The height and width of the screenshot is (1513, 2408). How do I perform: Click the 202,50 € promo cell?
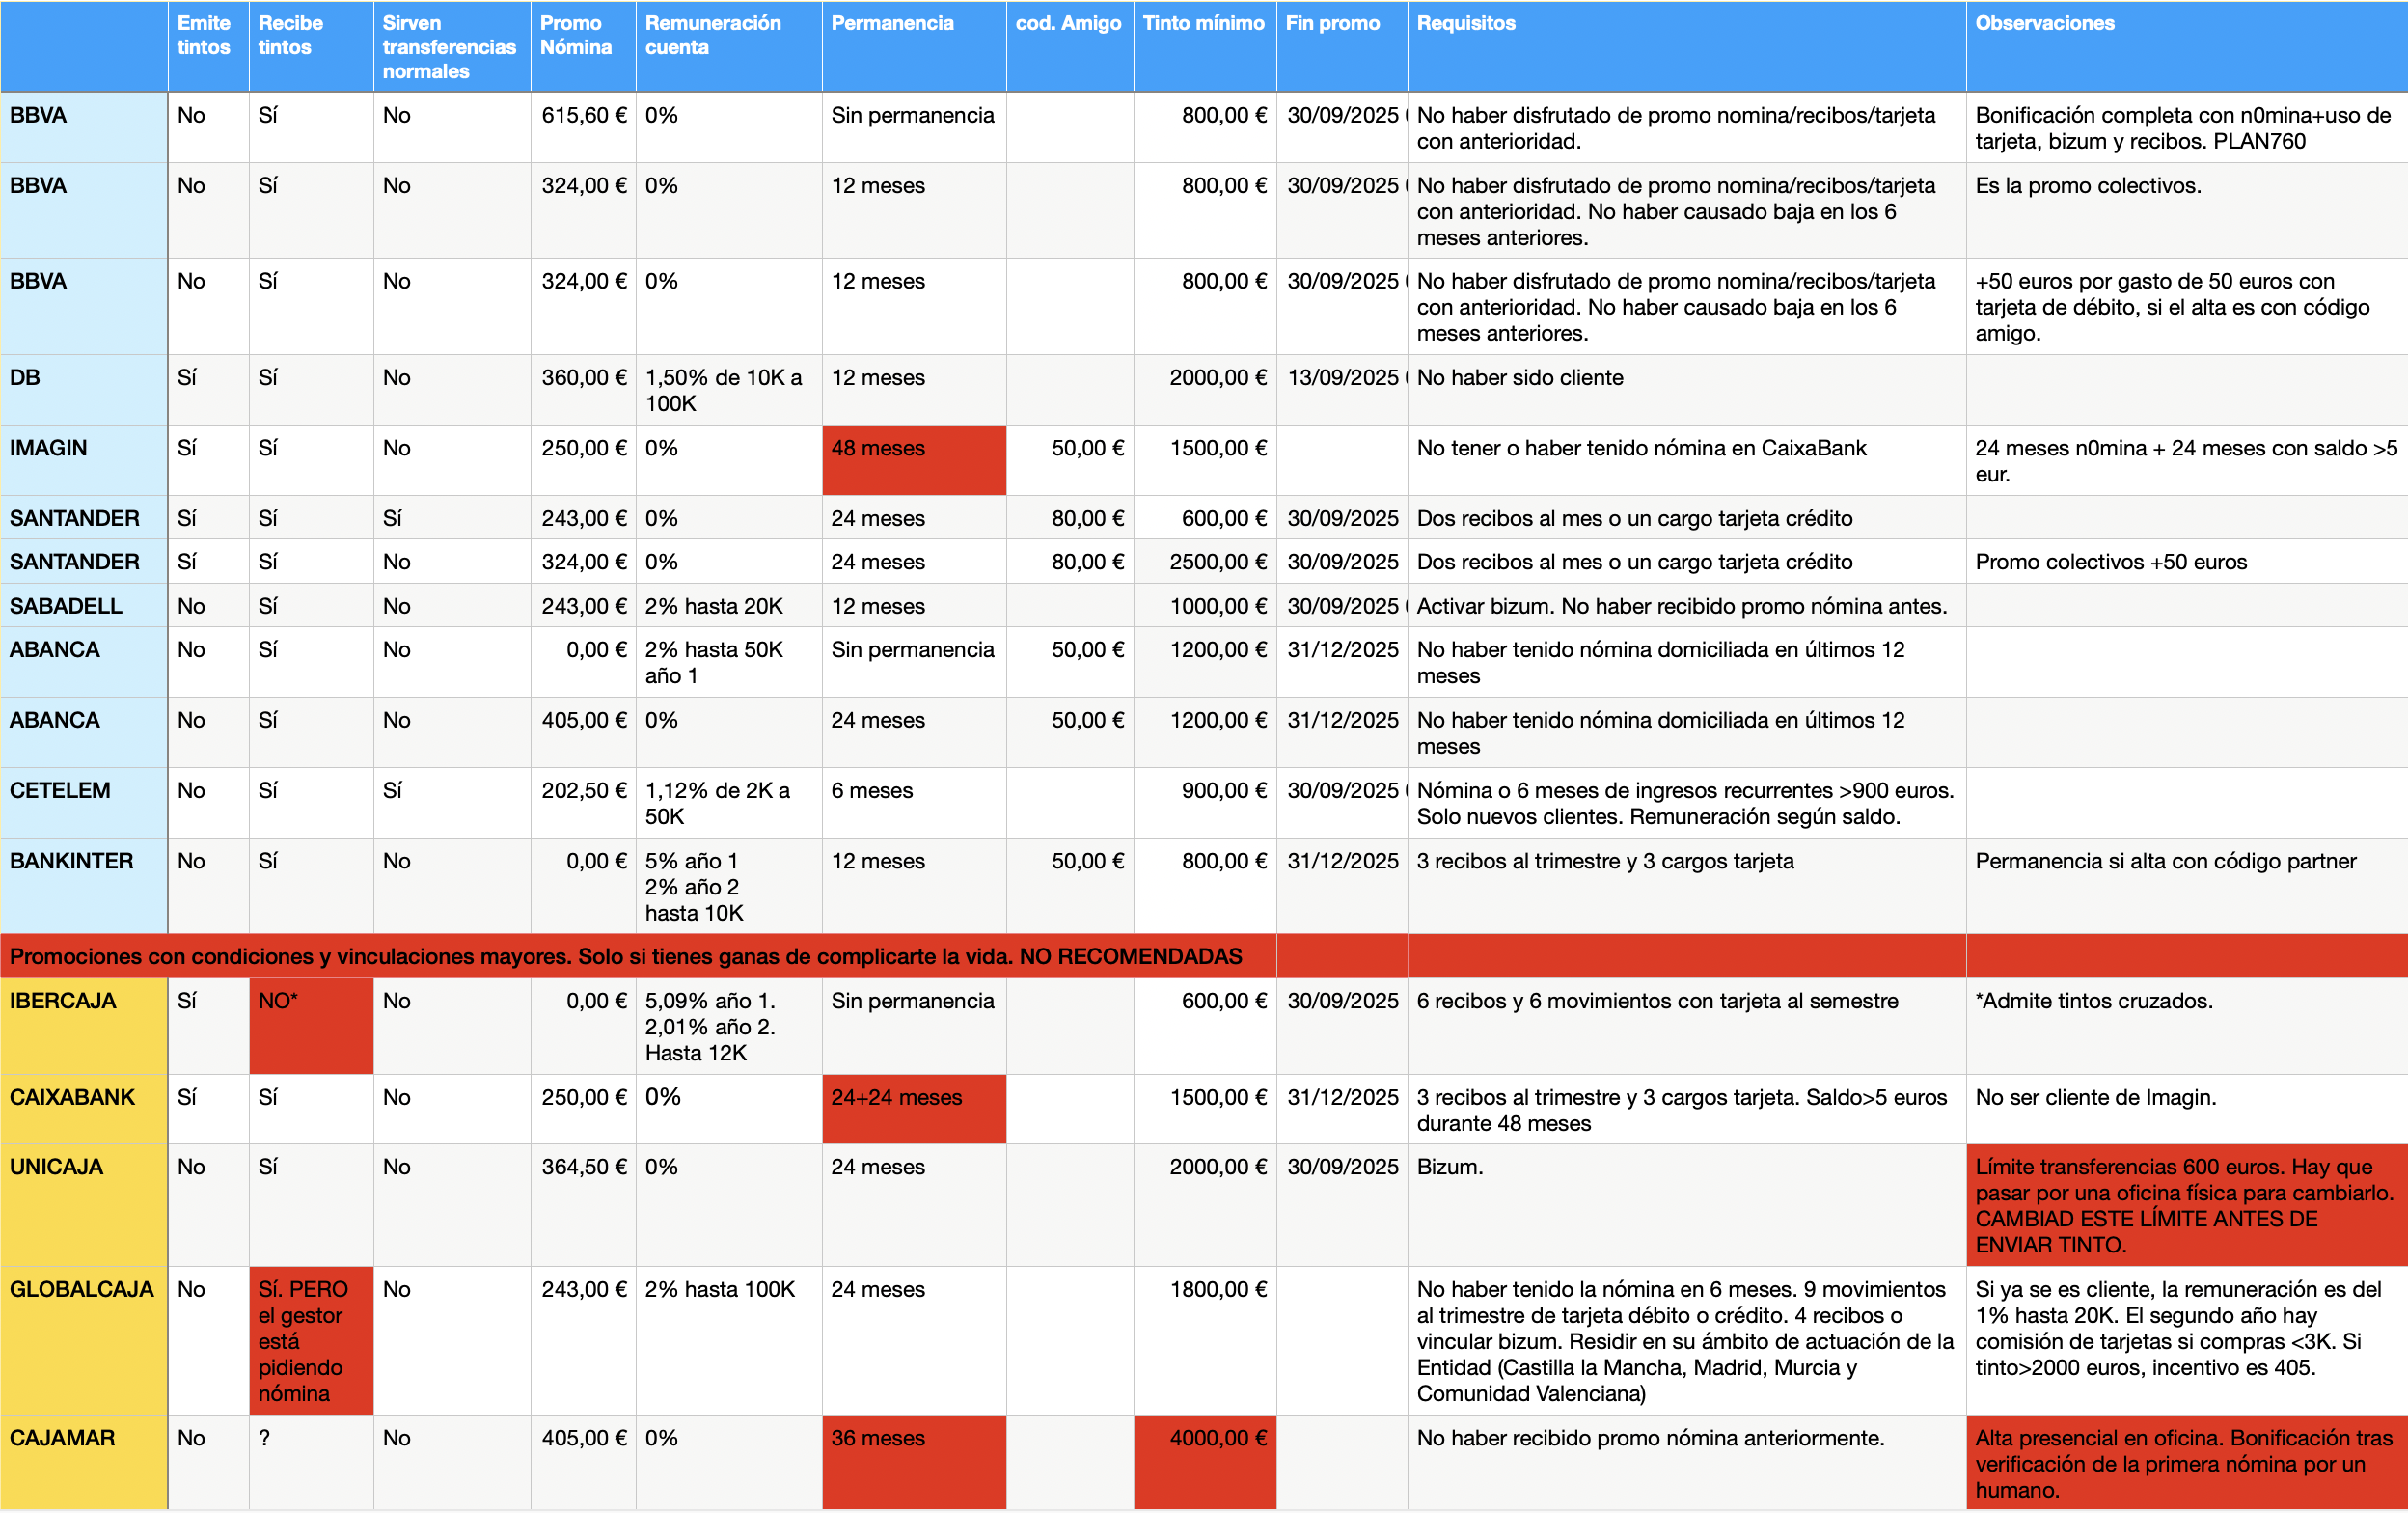(x=583, y=802)
